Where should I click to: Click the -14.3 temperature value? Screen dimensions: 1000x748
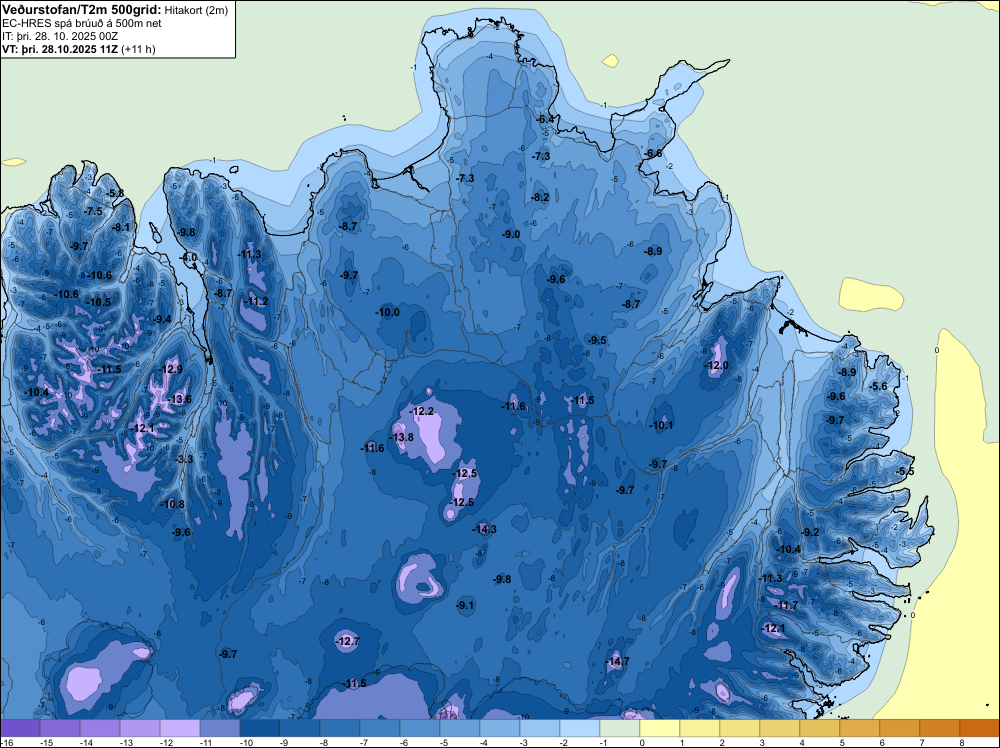coord(485,529)
